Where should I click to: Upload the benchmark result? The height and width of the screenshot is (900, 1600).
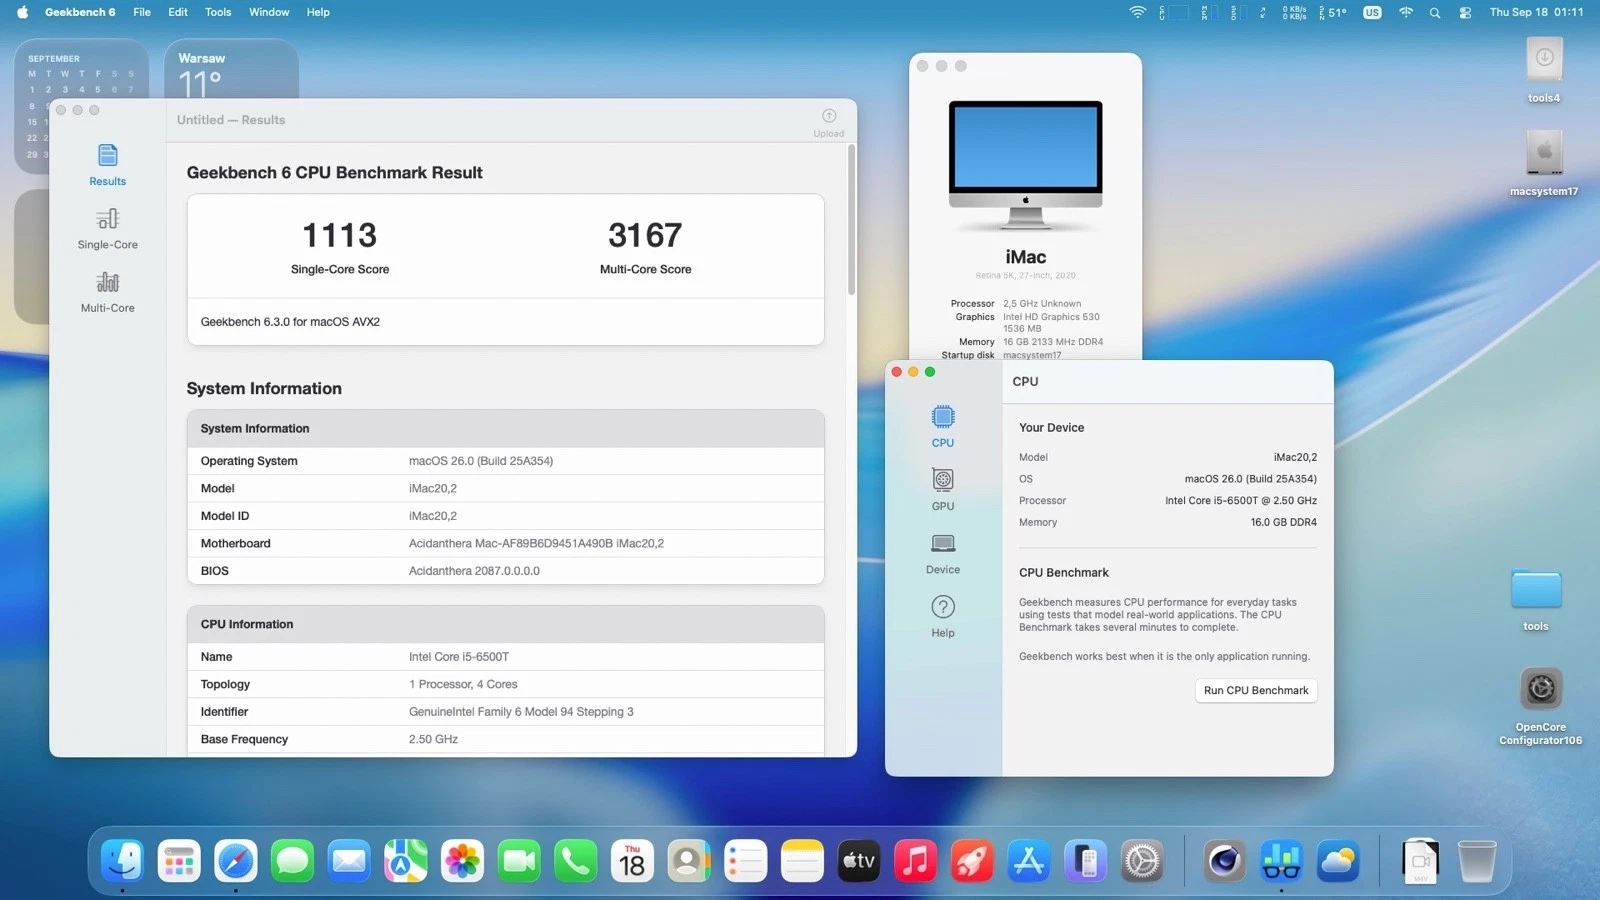[x=828, y=122]
